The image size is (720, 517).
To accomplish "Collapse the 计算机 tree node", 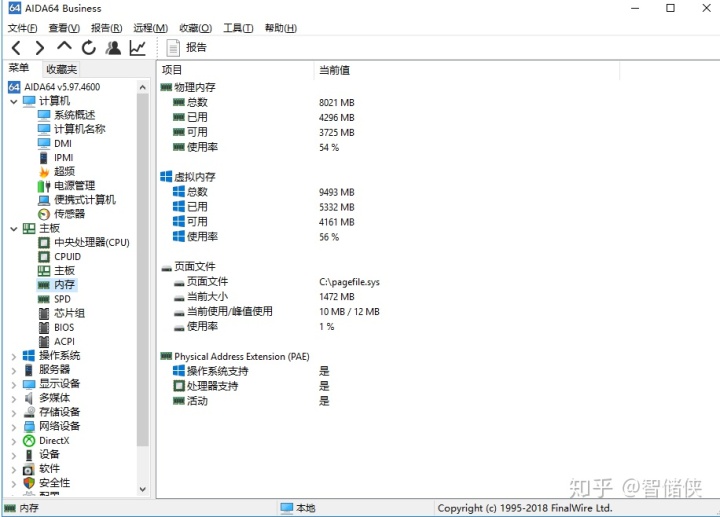I will click(x=14, y=101).
